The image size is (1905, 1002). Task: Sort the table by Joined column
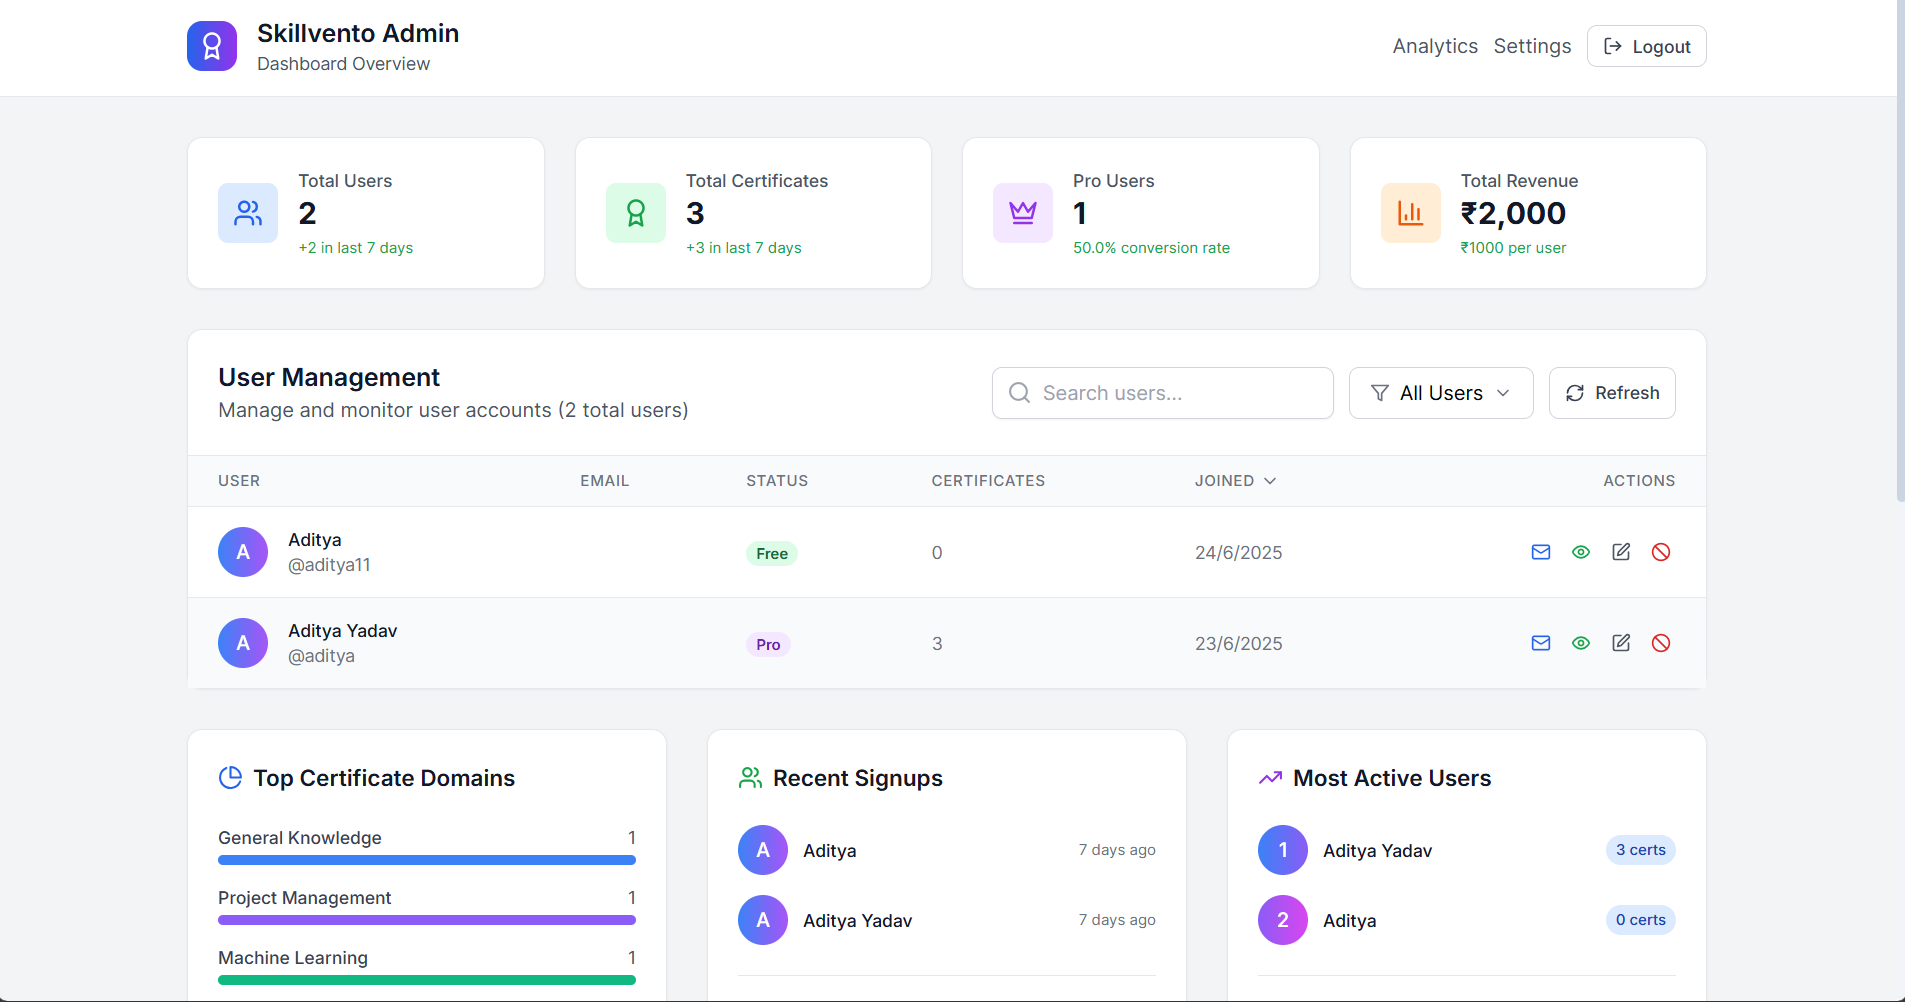[x=1235, y=481]
